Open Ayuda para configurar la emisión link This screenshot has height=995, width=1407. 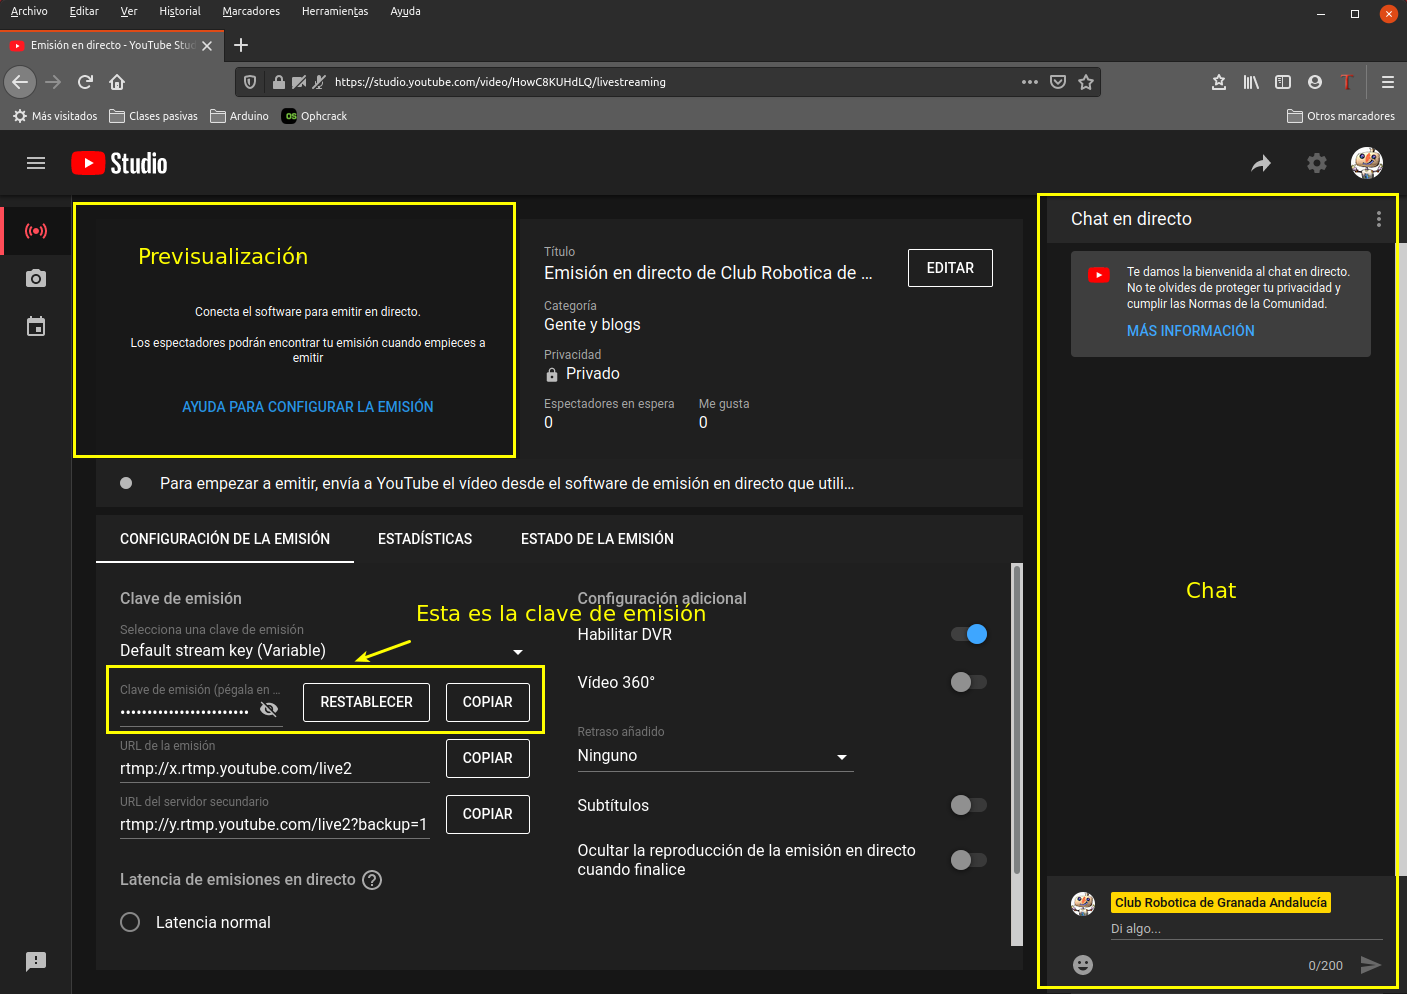[x=308, y=407]
